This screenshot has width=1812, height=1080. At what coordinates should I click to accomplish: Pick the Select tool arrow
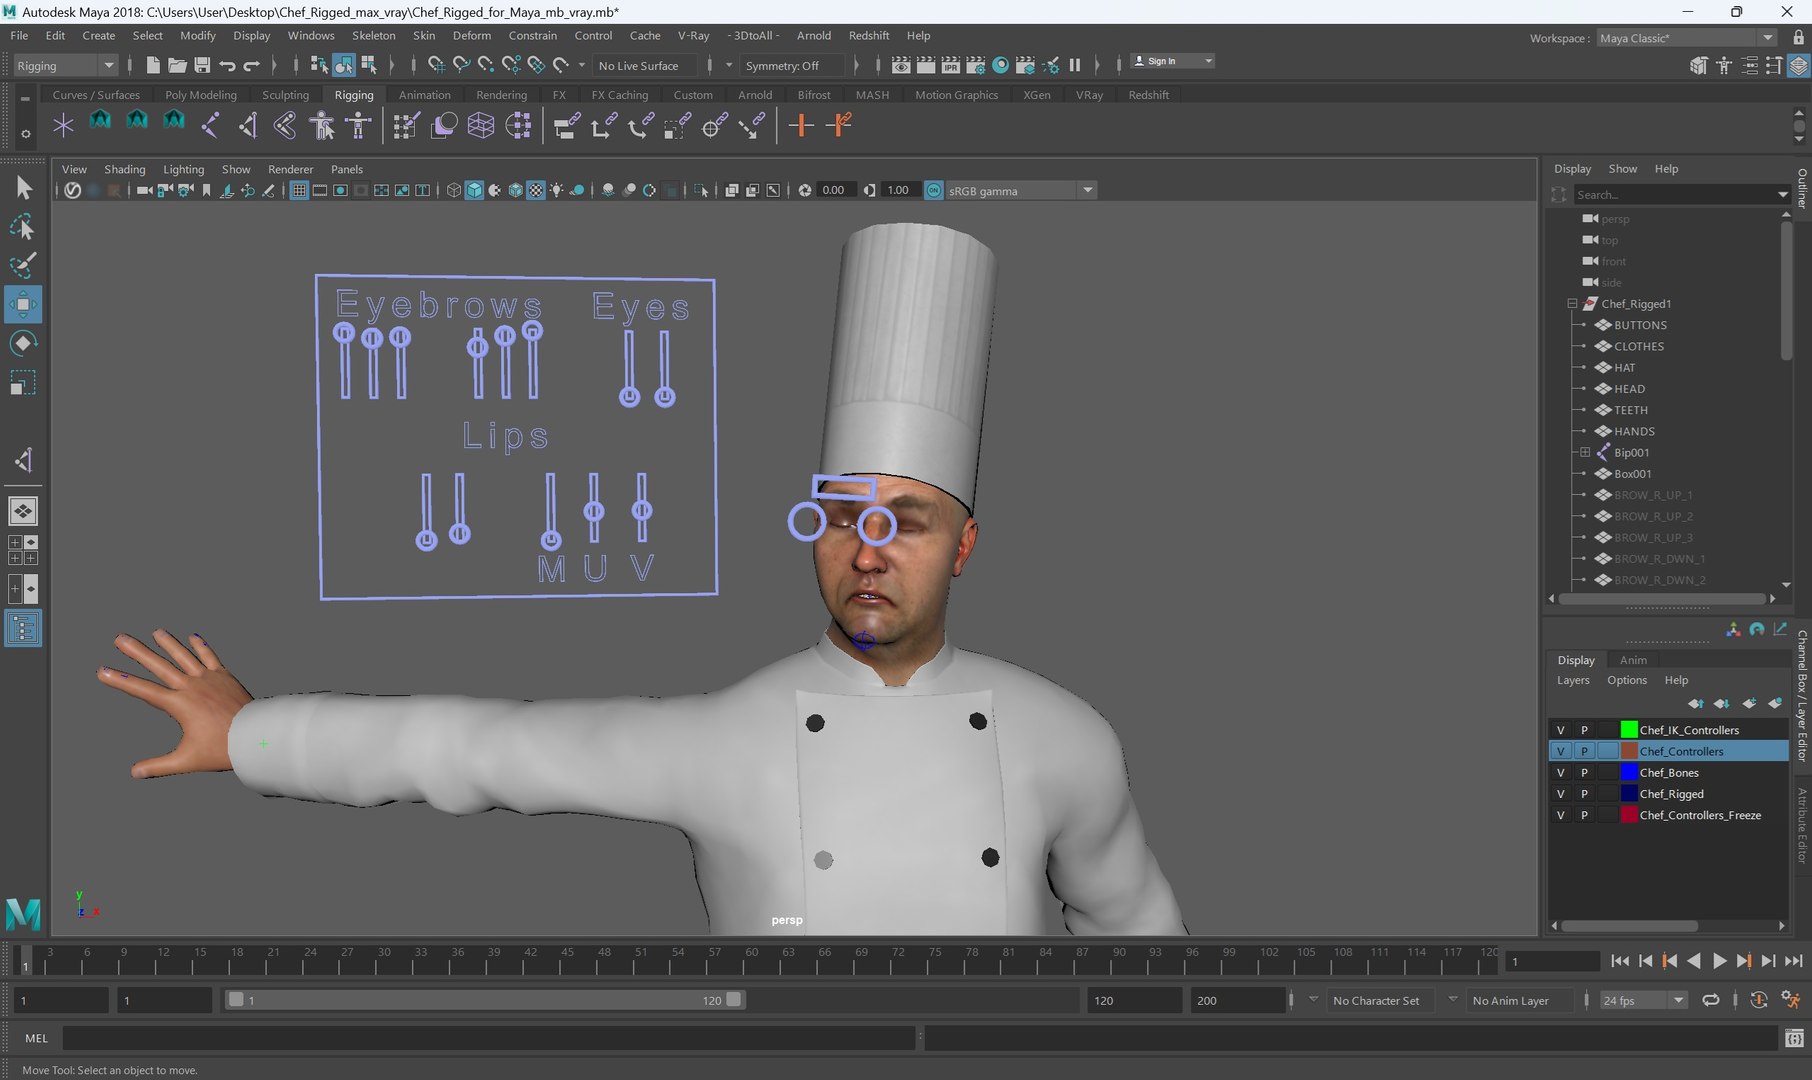pos(22,188)
